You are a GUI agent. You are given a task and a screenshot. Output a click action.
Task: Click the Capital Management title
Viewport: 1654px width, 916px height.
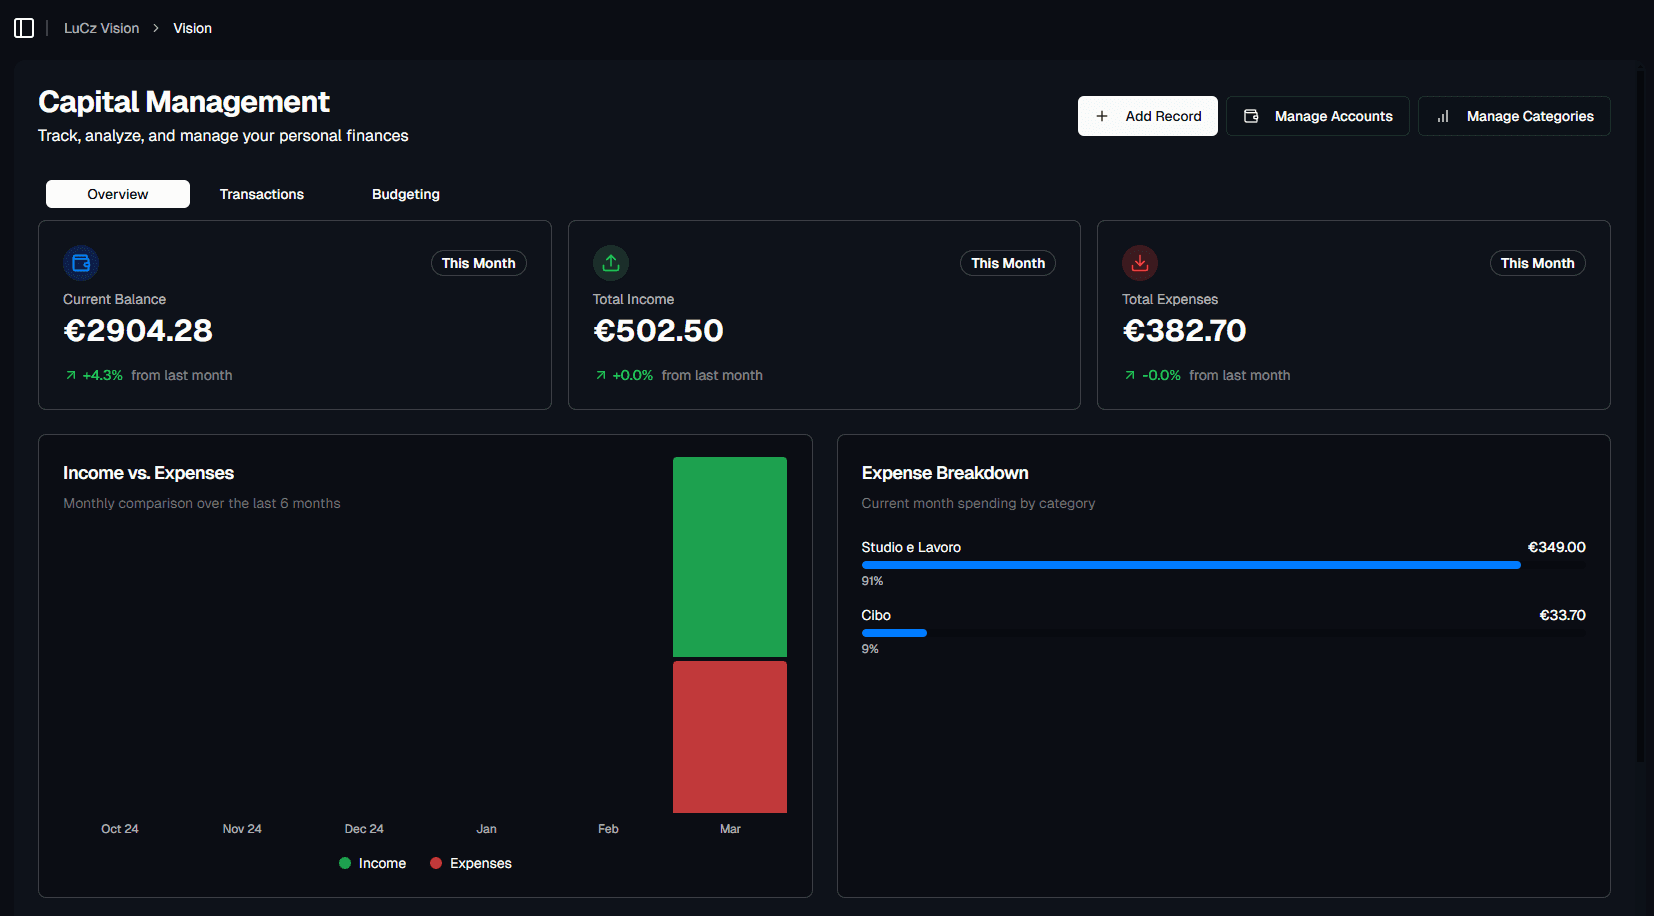(184, 101)
